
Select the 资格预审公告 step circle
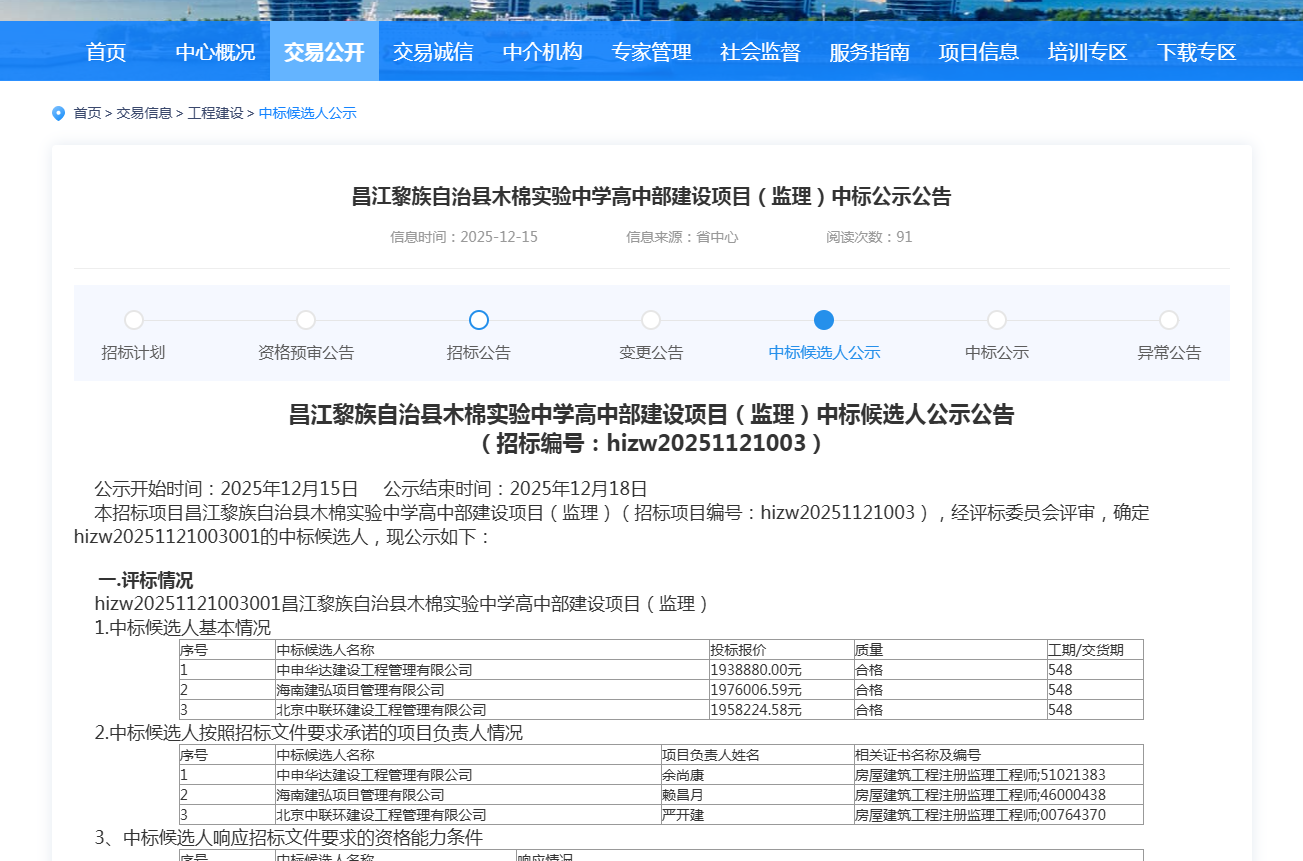(x=306, y=320)
